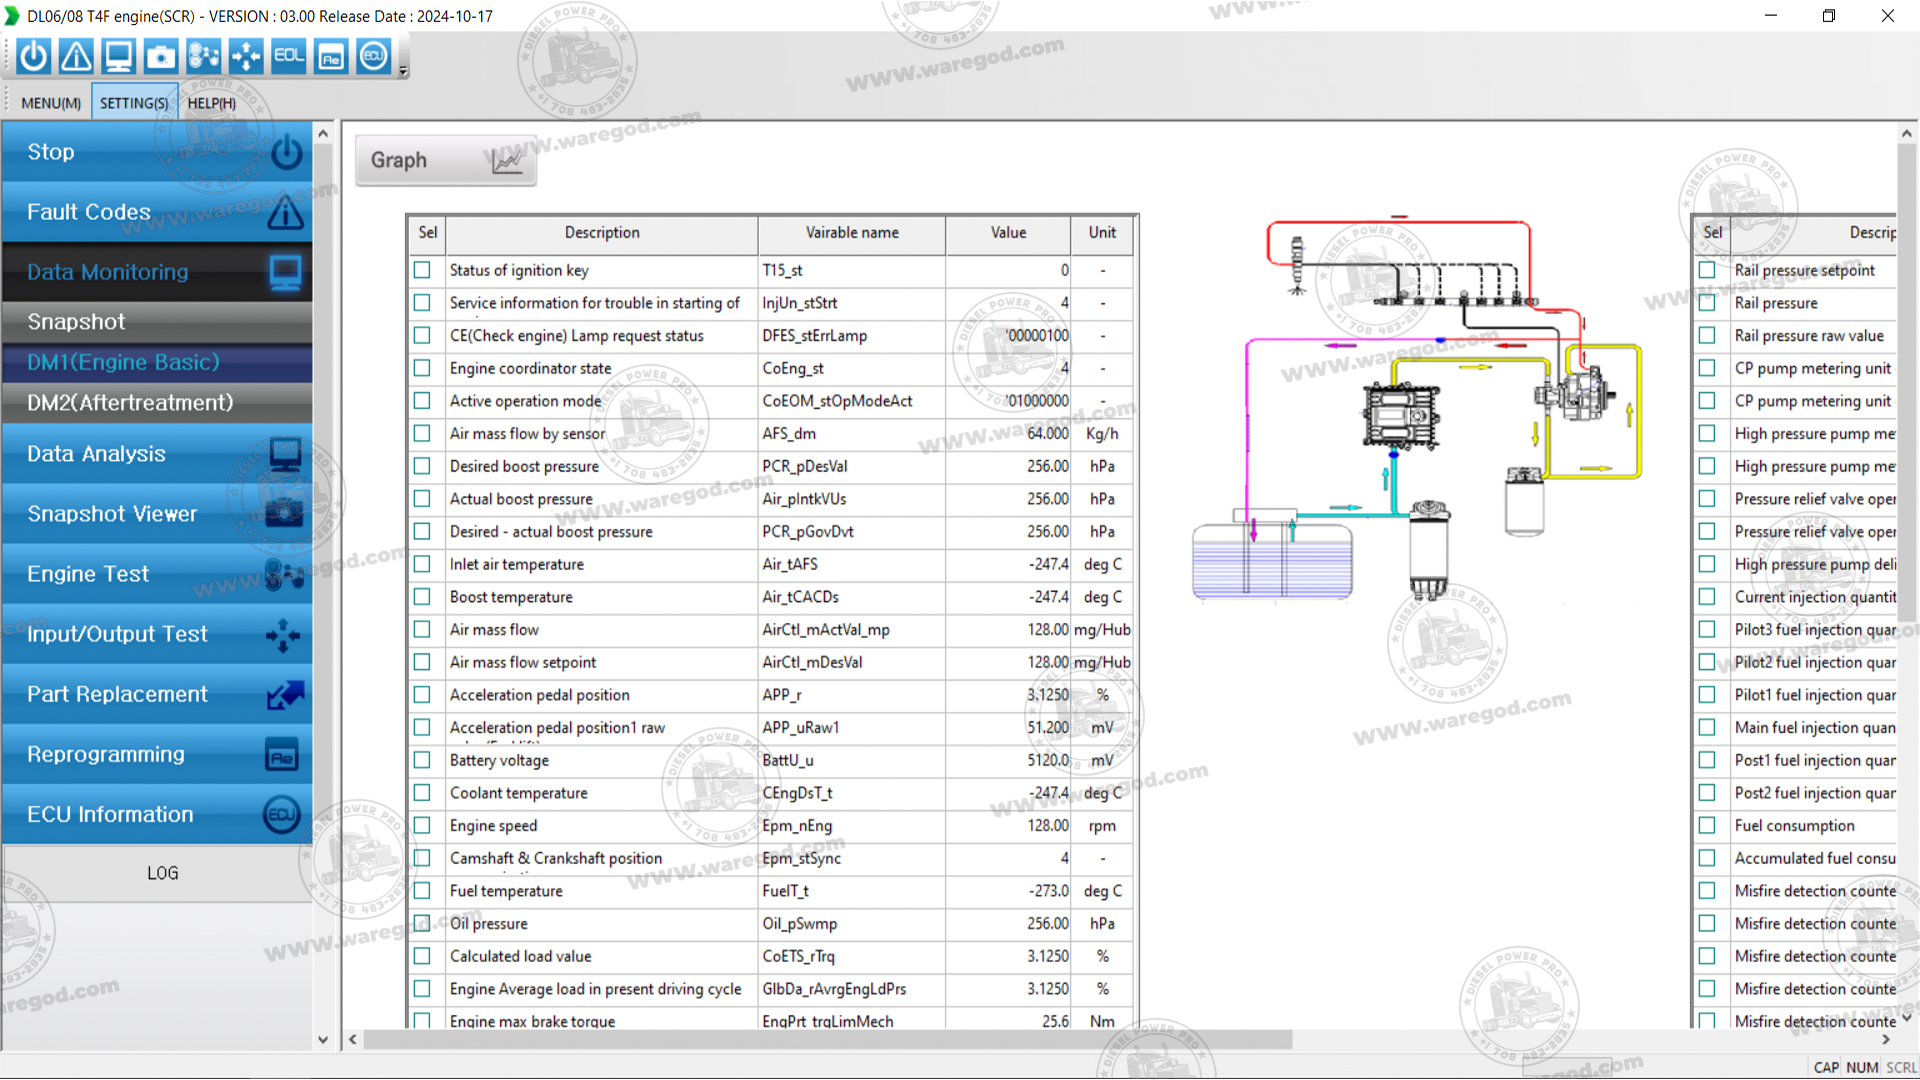Screen dimensions: 1920x1080
Task: Expand the toolbar overflow arrow
Action: click(x=404, y=71)
